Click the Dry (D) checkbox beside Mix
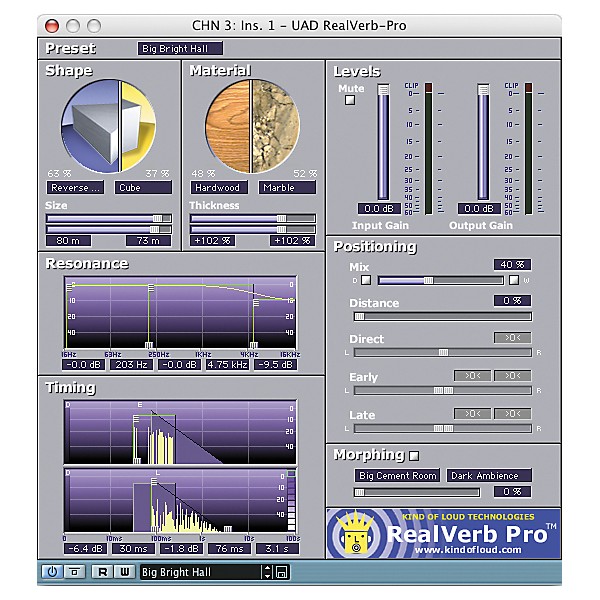This screenshot has width=600, height=600. coord(366,280)
